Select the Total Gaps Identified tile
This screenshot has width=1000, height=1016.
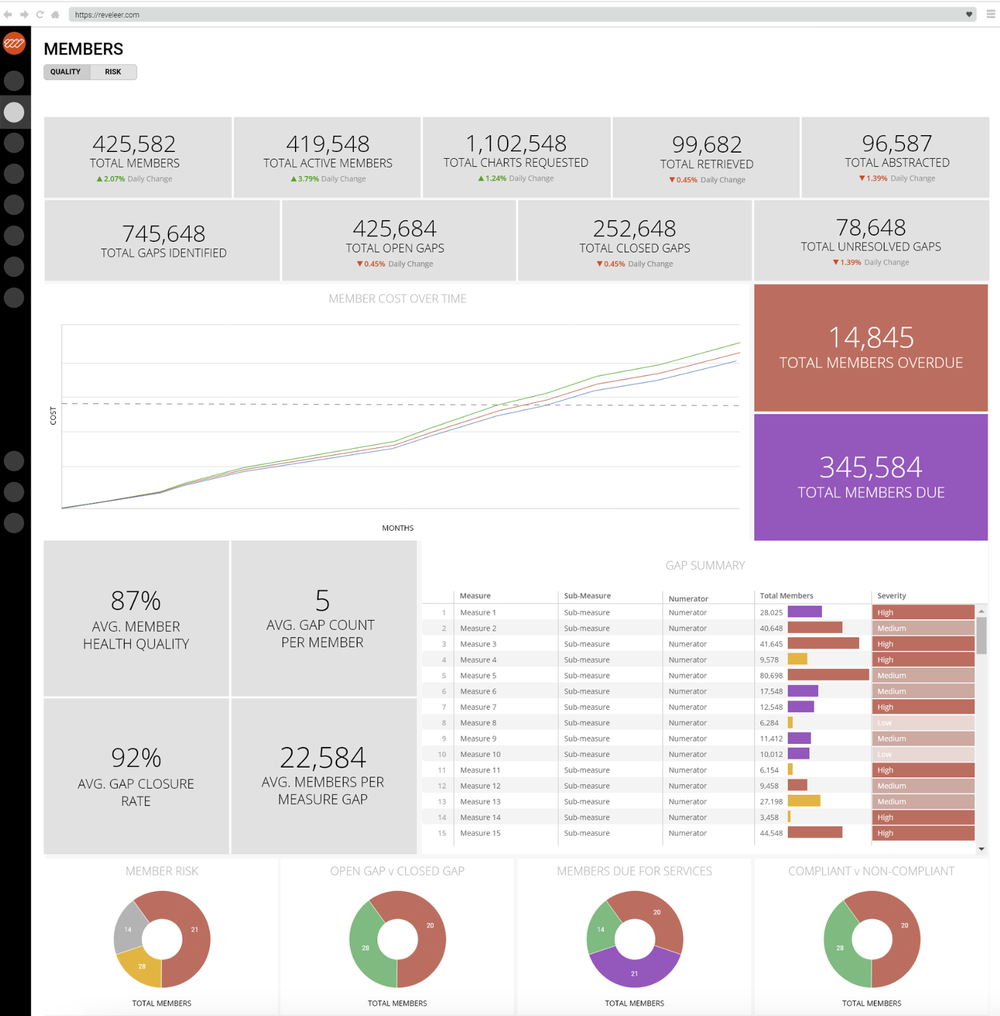(x=162, y=240)
